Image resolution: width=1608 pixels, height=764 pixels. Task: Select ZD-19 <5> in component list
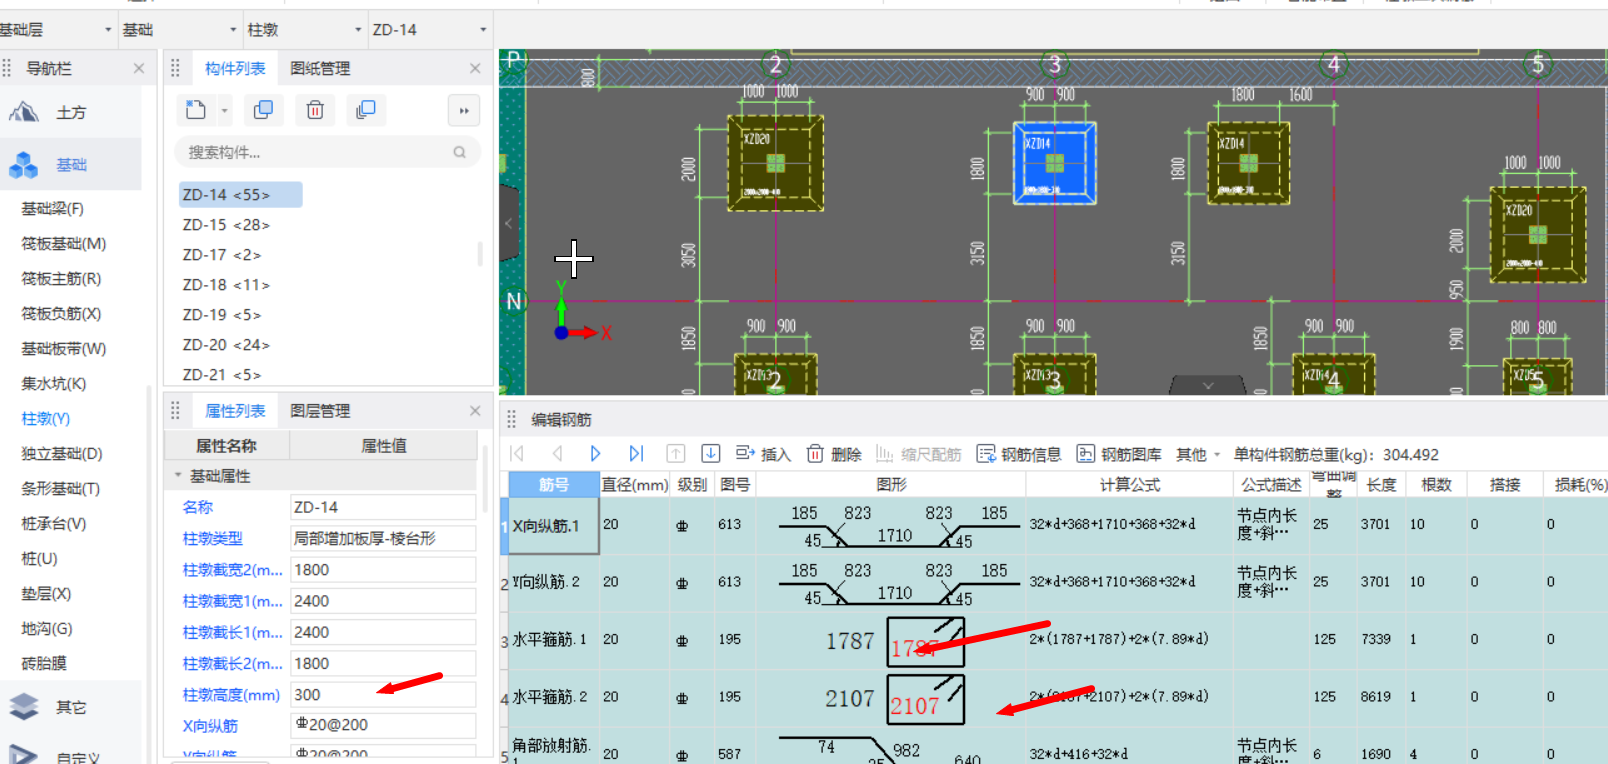222,315
